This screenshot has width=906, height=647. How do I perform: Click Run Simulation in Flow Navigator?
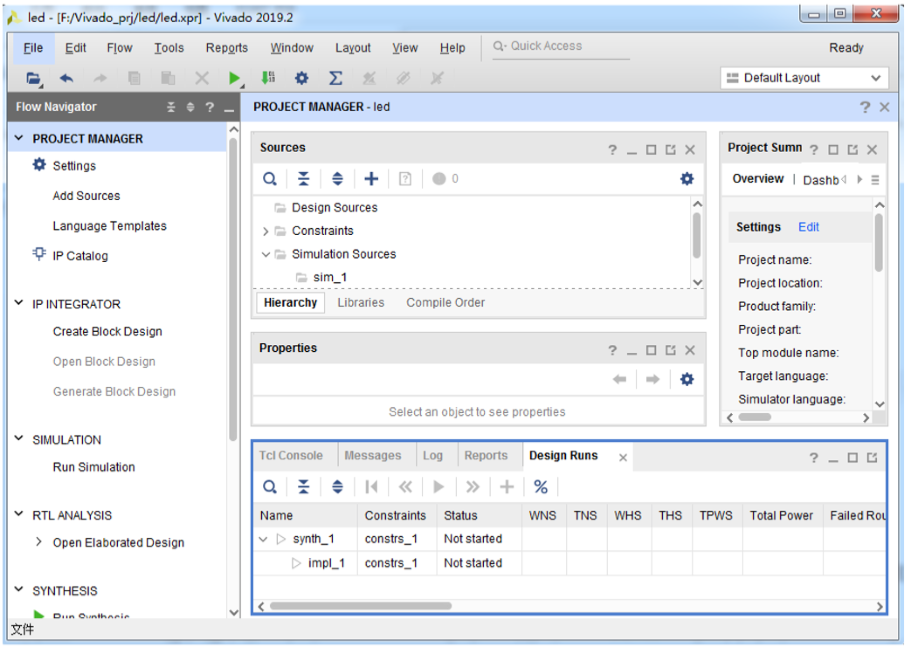(x=94, y=467)
